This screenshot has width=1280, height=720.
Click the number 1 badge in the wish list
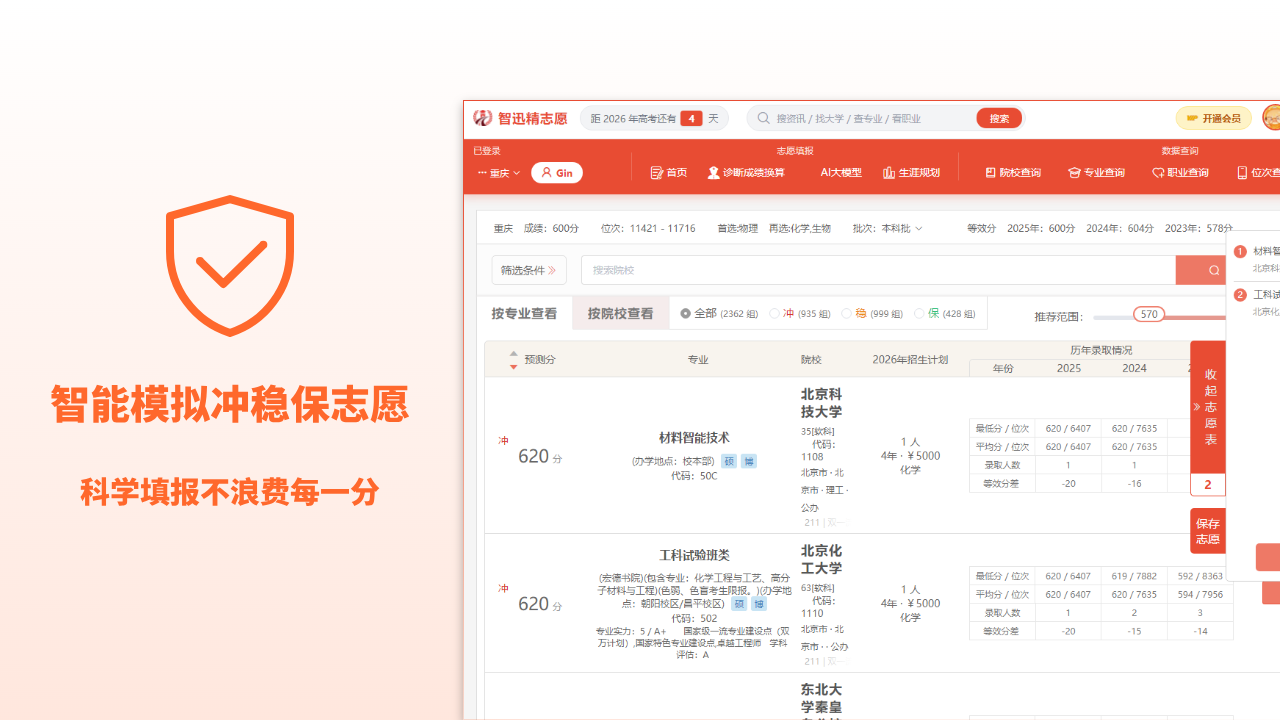[1240, 252]
